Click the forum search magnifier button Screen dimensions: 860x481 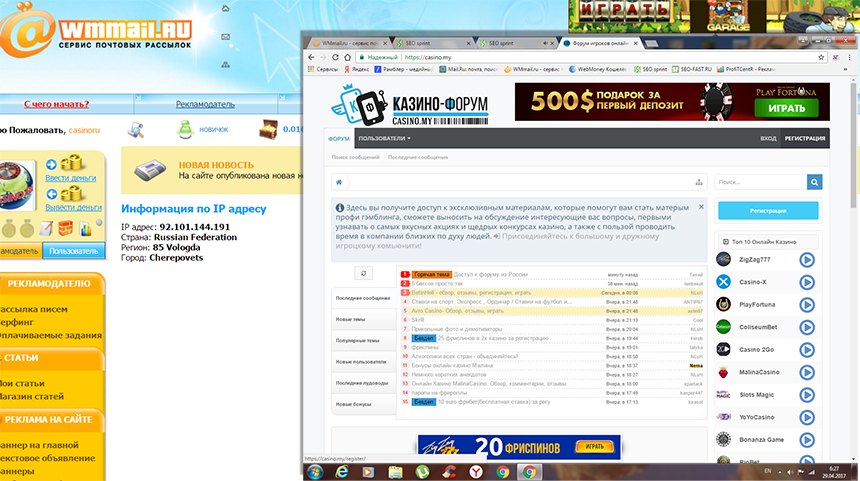click(814, 182)
